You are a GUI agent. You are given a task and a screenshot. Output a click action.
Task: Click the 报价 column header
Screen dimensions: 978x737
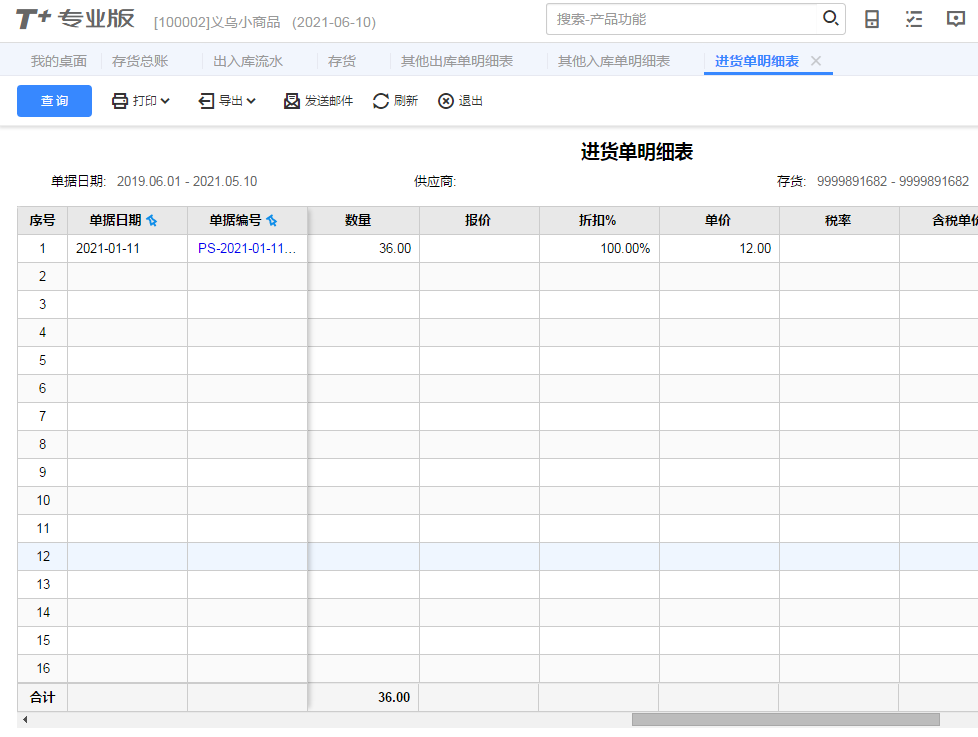[478, 220]
